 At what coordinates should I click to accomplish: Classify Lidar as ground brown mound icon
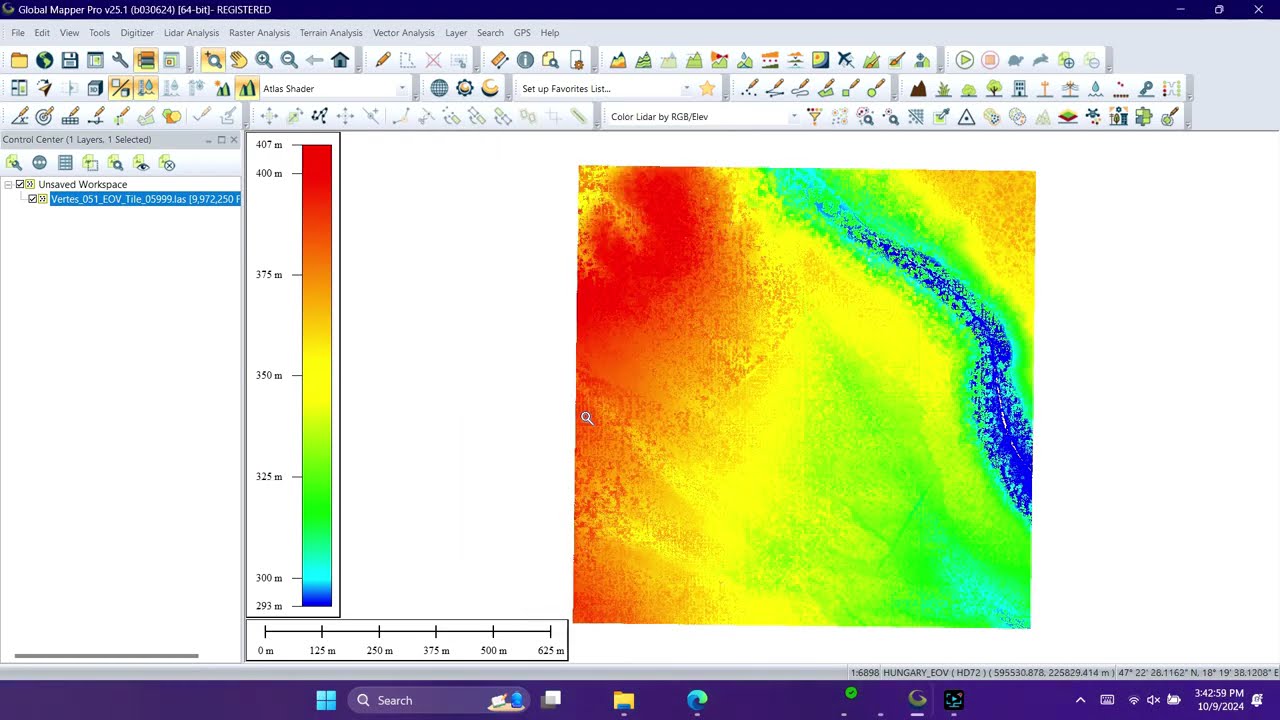tap(918, 89)
